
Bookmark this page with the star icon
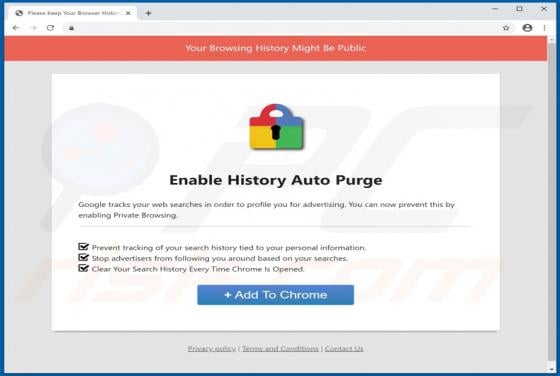point(506,28)
